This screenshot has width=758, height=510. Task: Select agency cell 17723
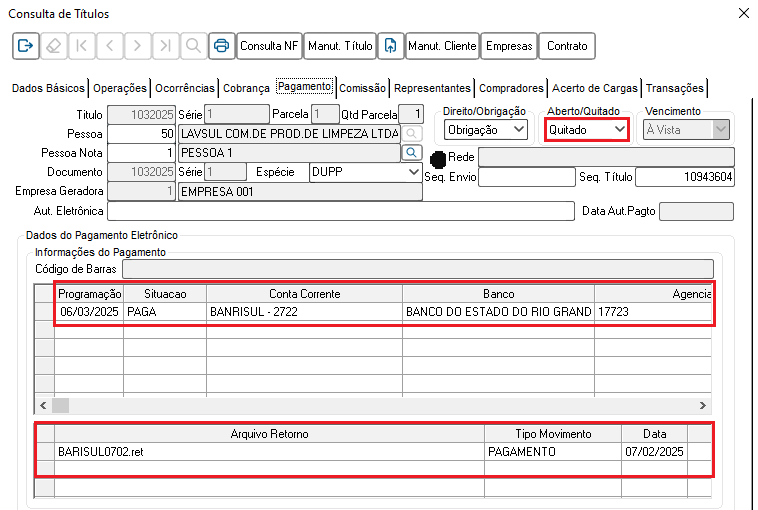point(653,312)
